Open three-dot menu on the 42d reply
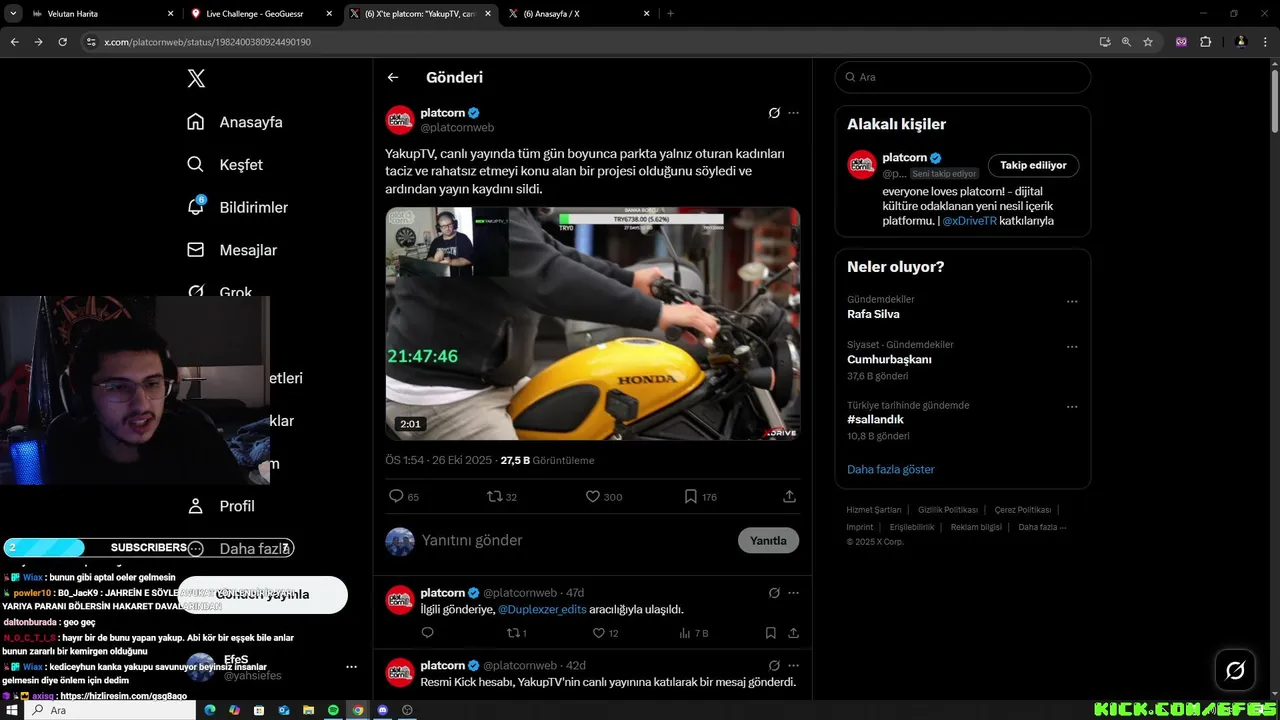Viewport: 1280px width, 720px height. (x=794, y=665)
